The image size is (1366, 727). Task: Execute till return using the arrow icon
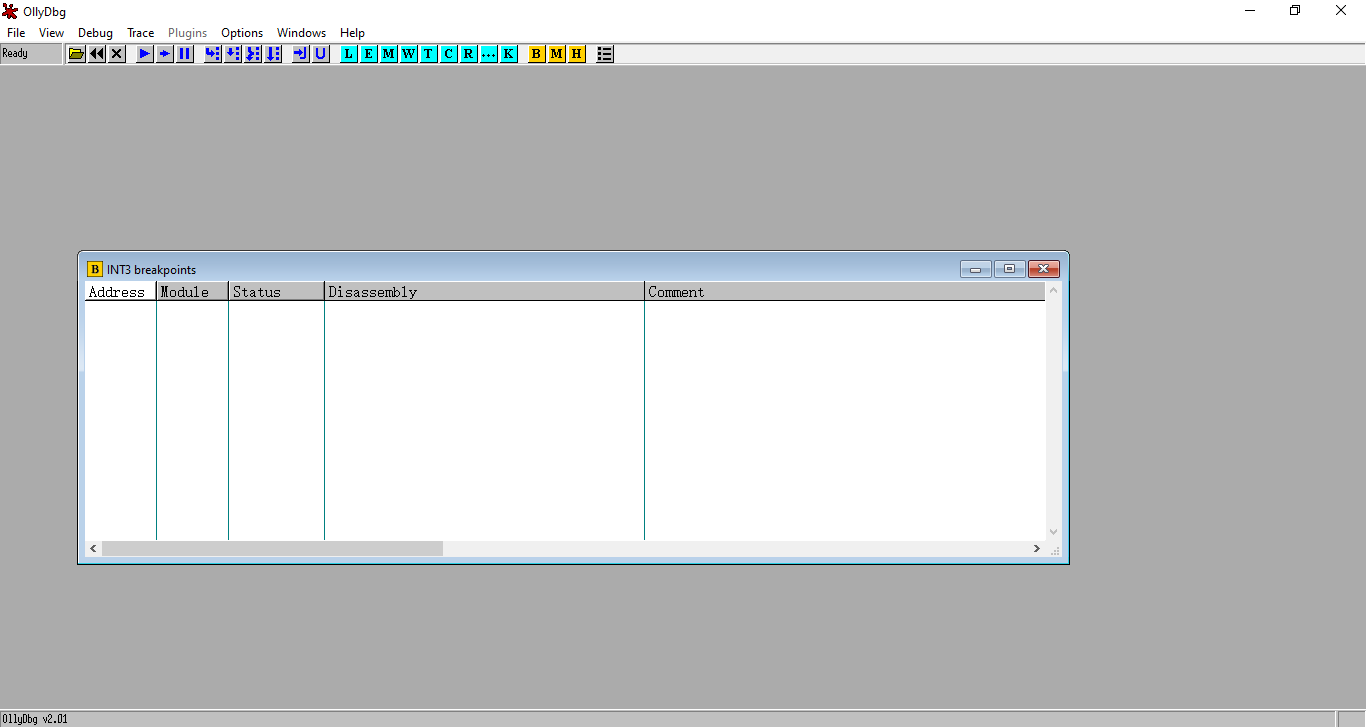pos(301,54)
